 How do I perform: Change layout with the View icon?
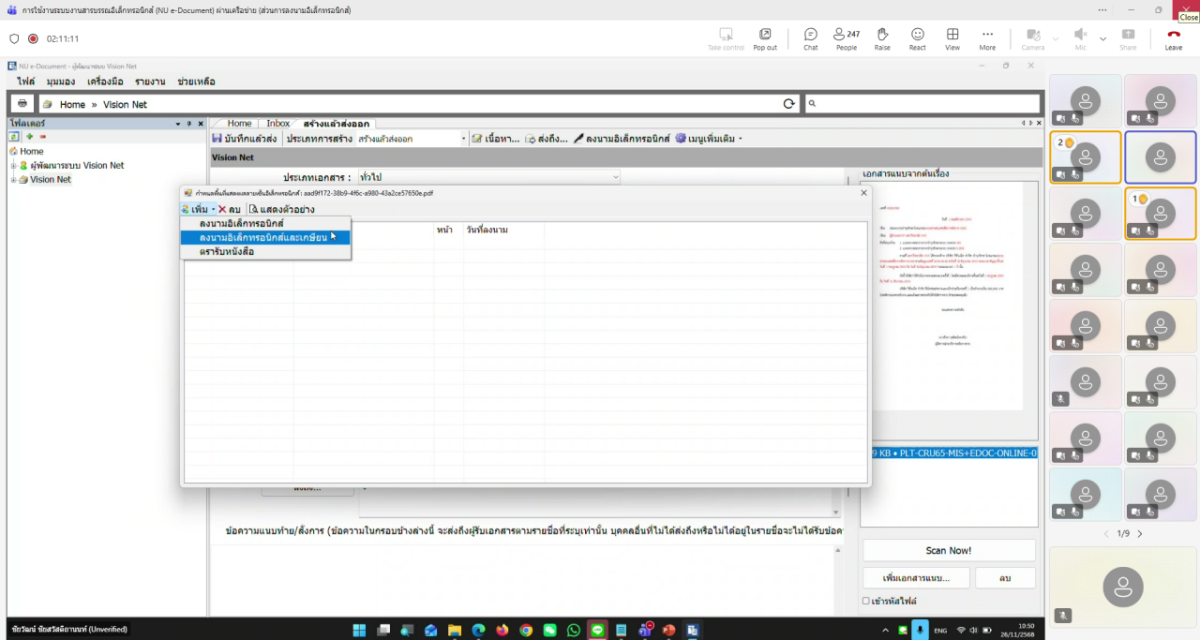click(x=952, y=38)
